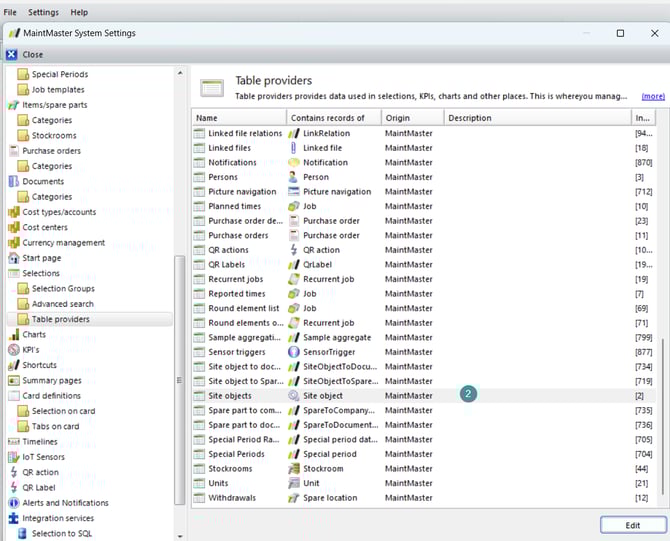Click the KPI's icon in sidebar
Viewport: 670px width, 541px height.
14,350
